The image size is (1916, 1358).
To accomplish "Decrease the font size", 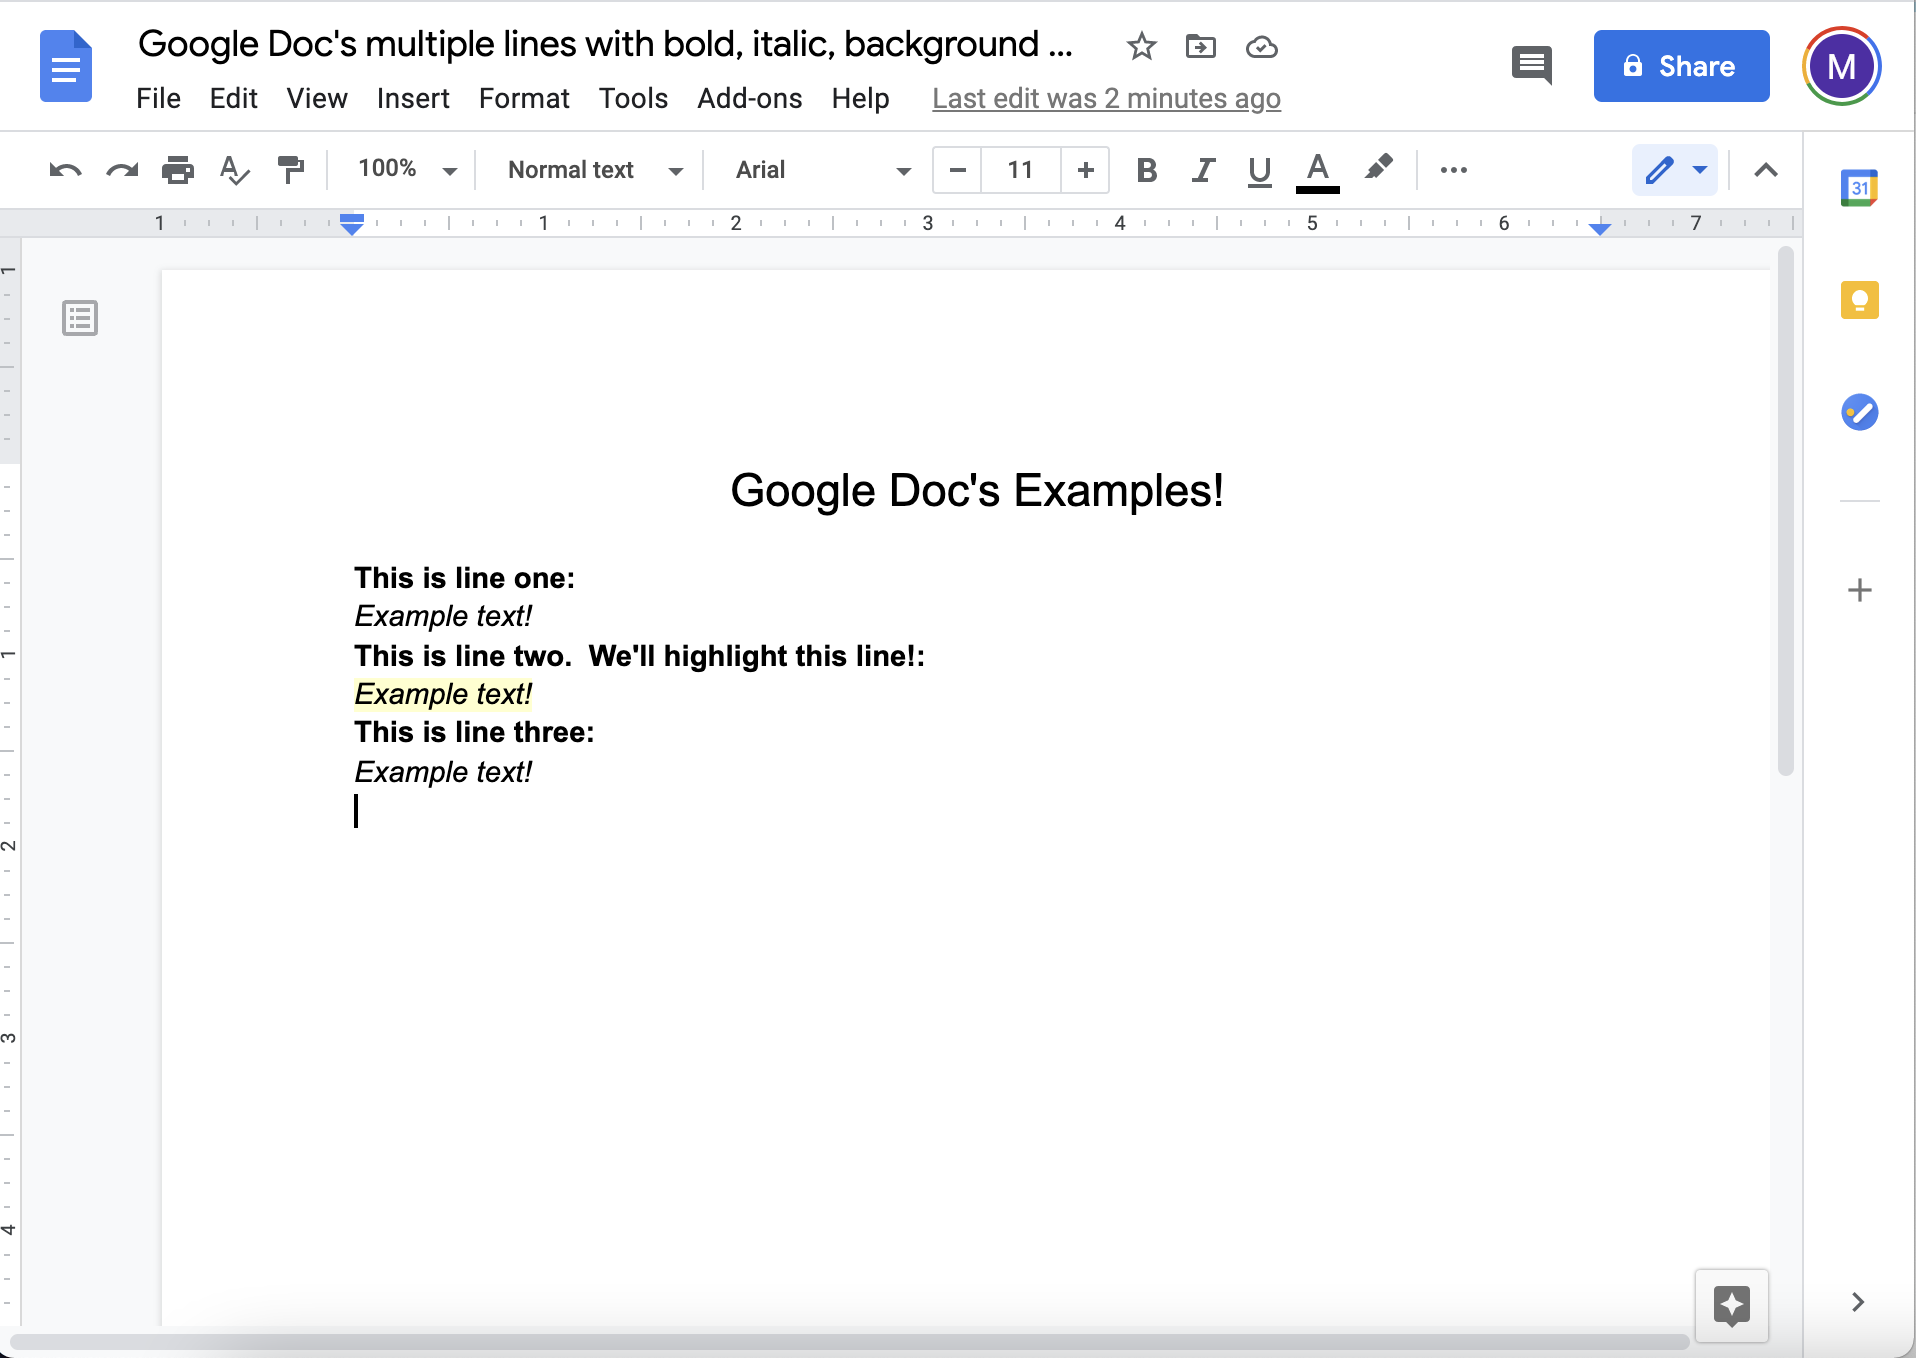I will click(958, 170).
